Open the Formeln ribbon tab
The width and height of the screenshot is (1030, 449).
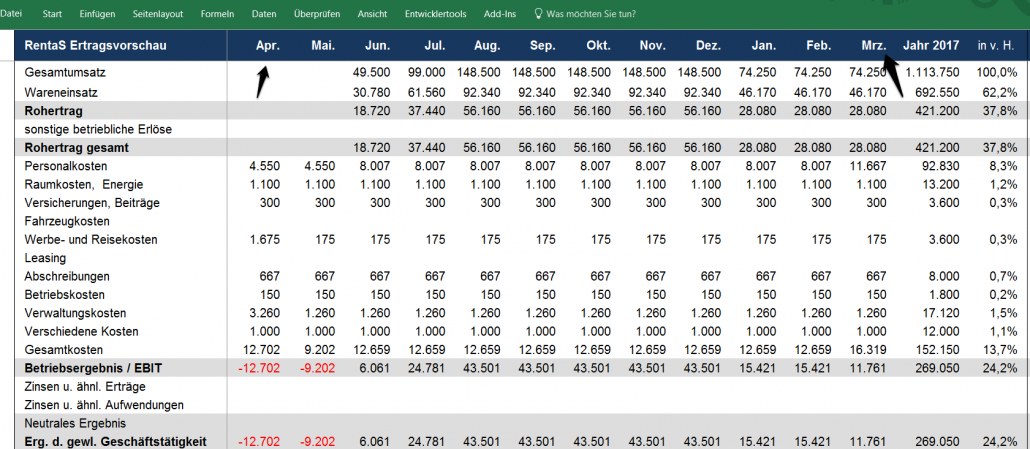pyautogui.click(x=217, y=14)
